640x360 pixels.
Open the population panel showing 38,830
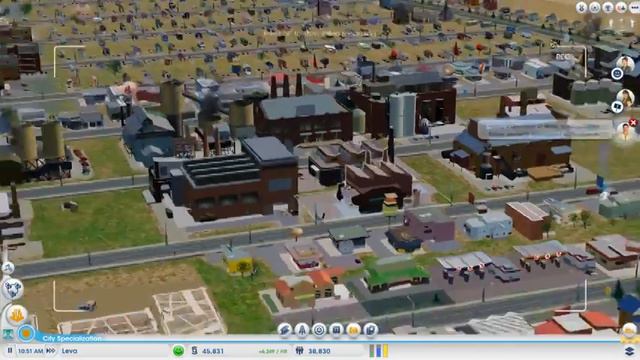point(313,351)
